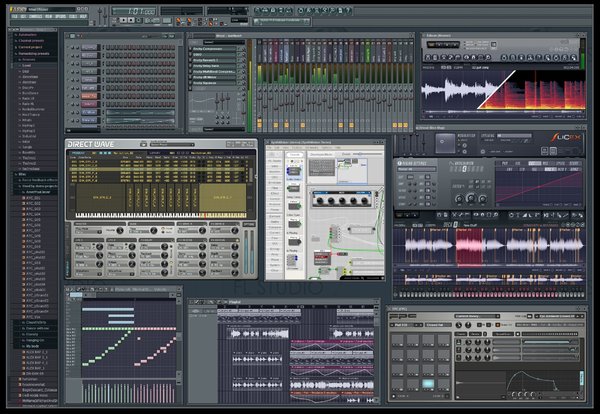Click the highlighted cyan pad in FPC
The height and width of the screenshot is (414, 600).
point(428,383)
